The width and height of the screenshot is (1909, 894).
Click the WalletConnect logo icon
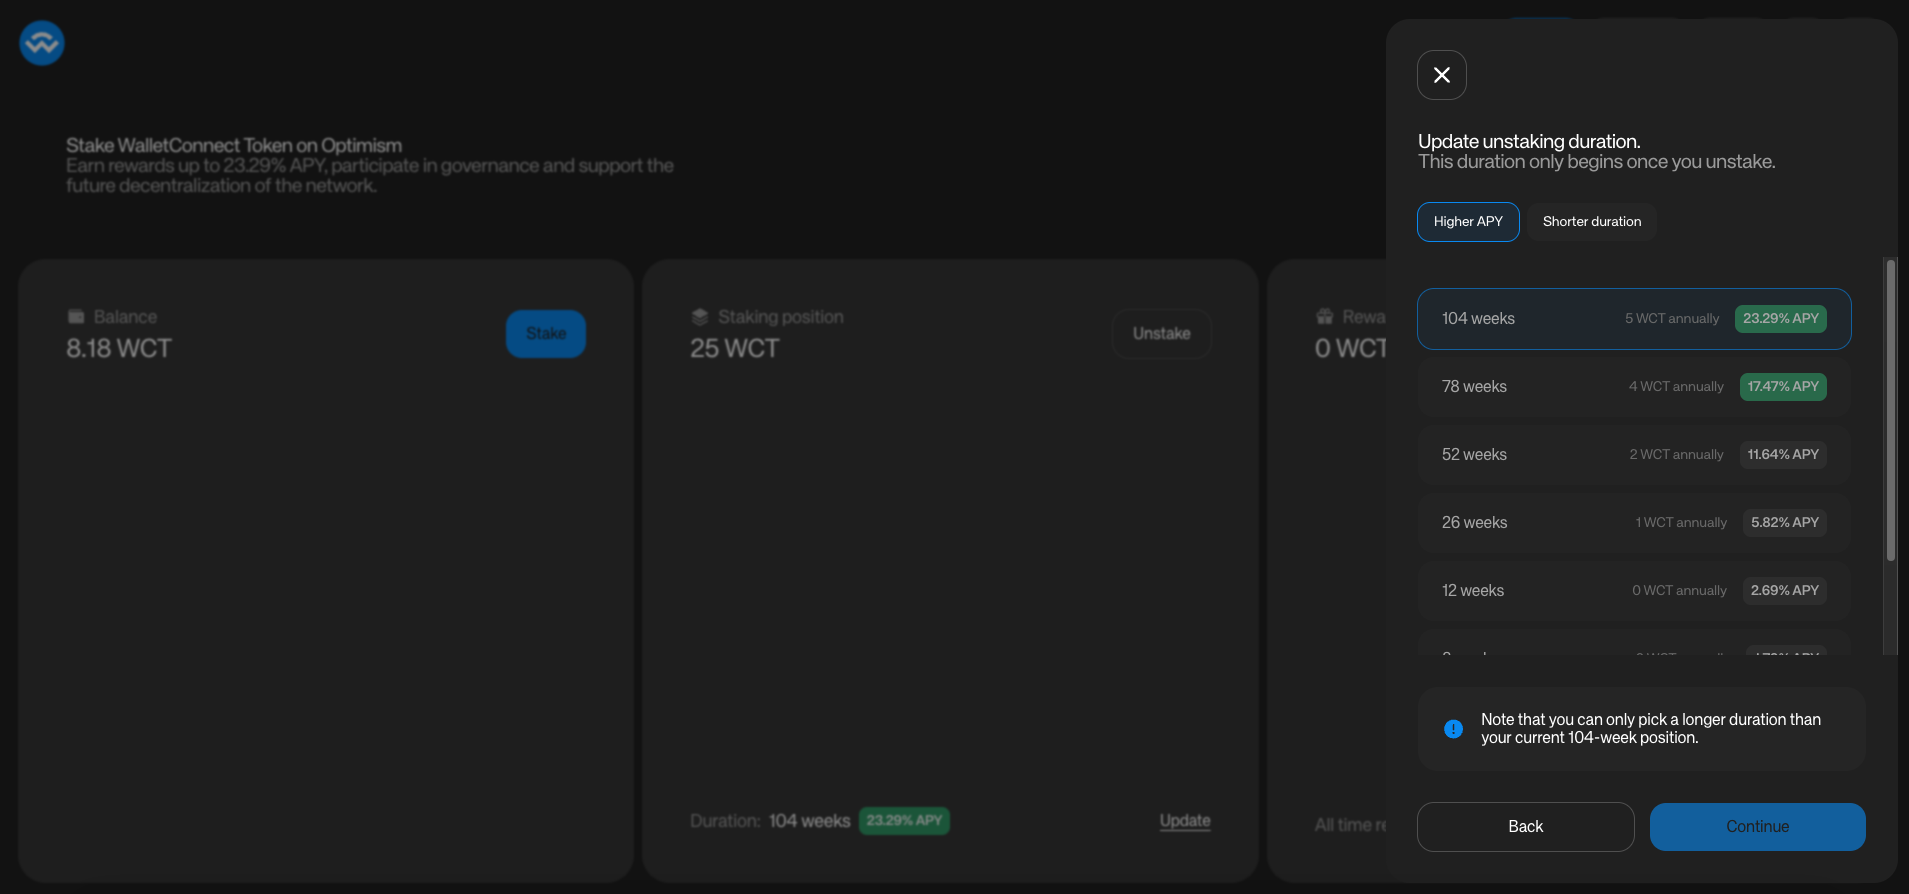click(42, 43)
